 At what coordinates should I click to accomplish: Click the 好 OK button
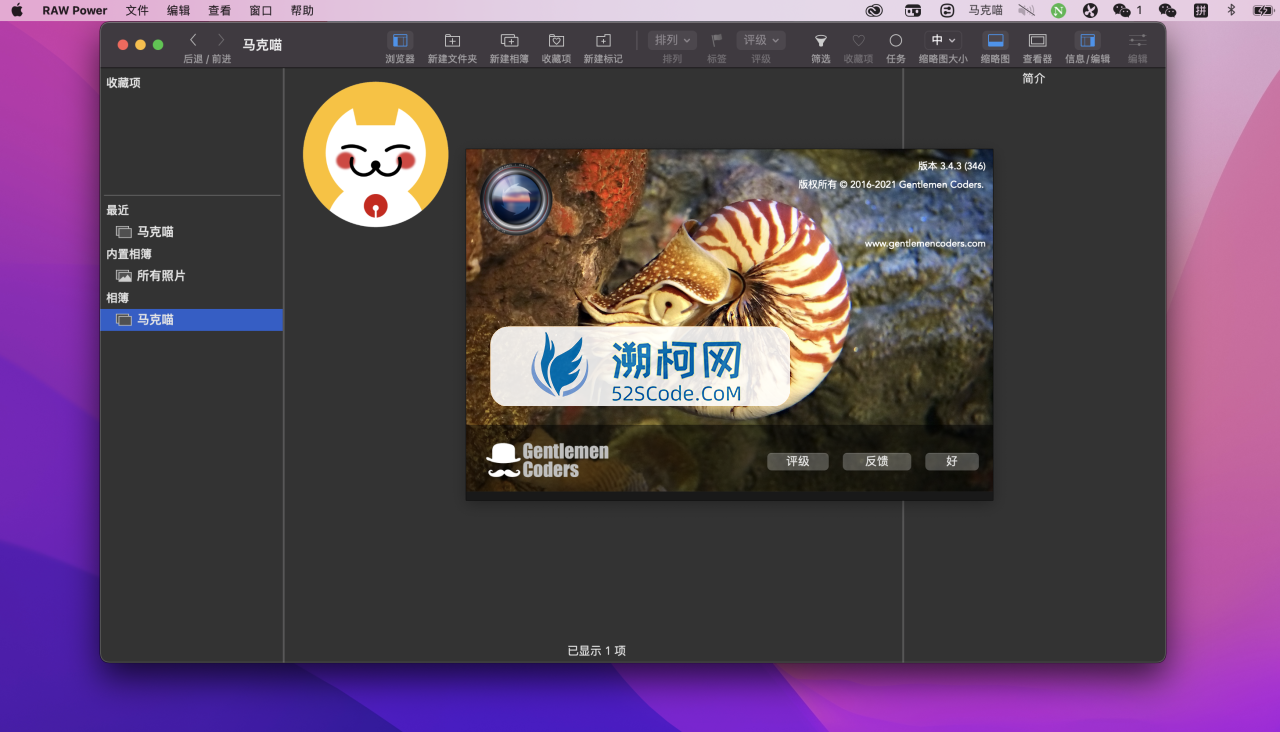951,461
